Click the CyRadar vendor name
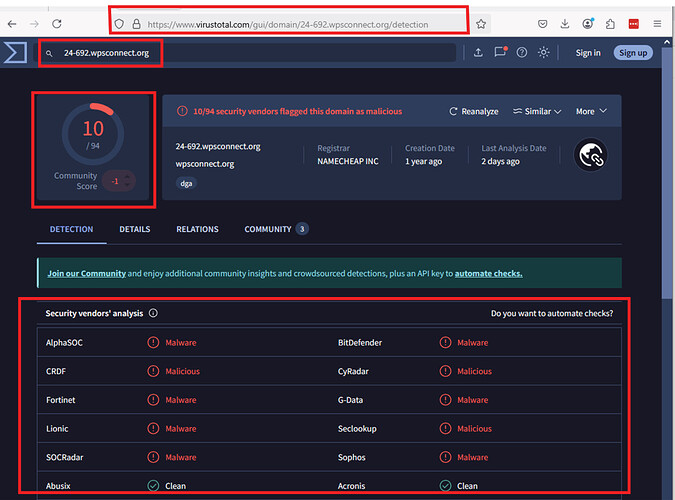 click(353, 371)
